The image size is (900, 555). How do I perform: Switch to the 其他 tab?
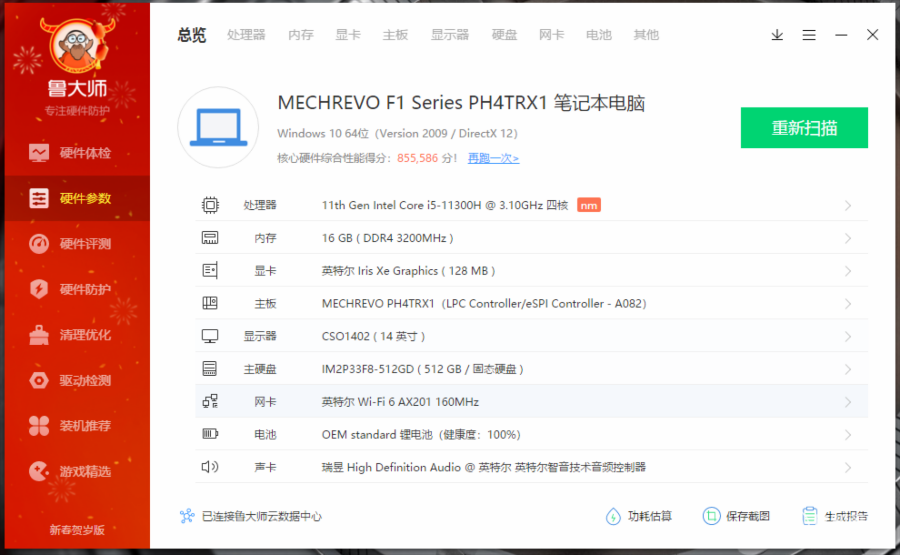(646, 35)
